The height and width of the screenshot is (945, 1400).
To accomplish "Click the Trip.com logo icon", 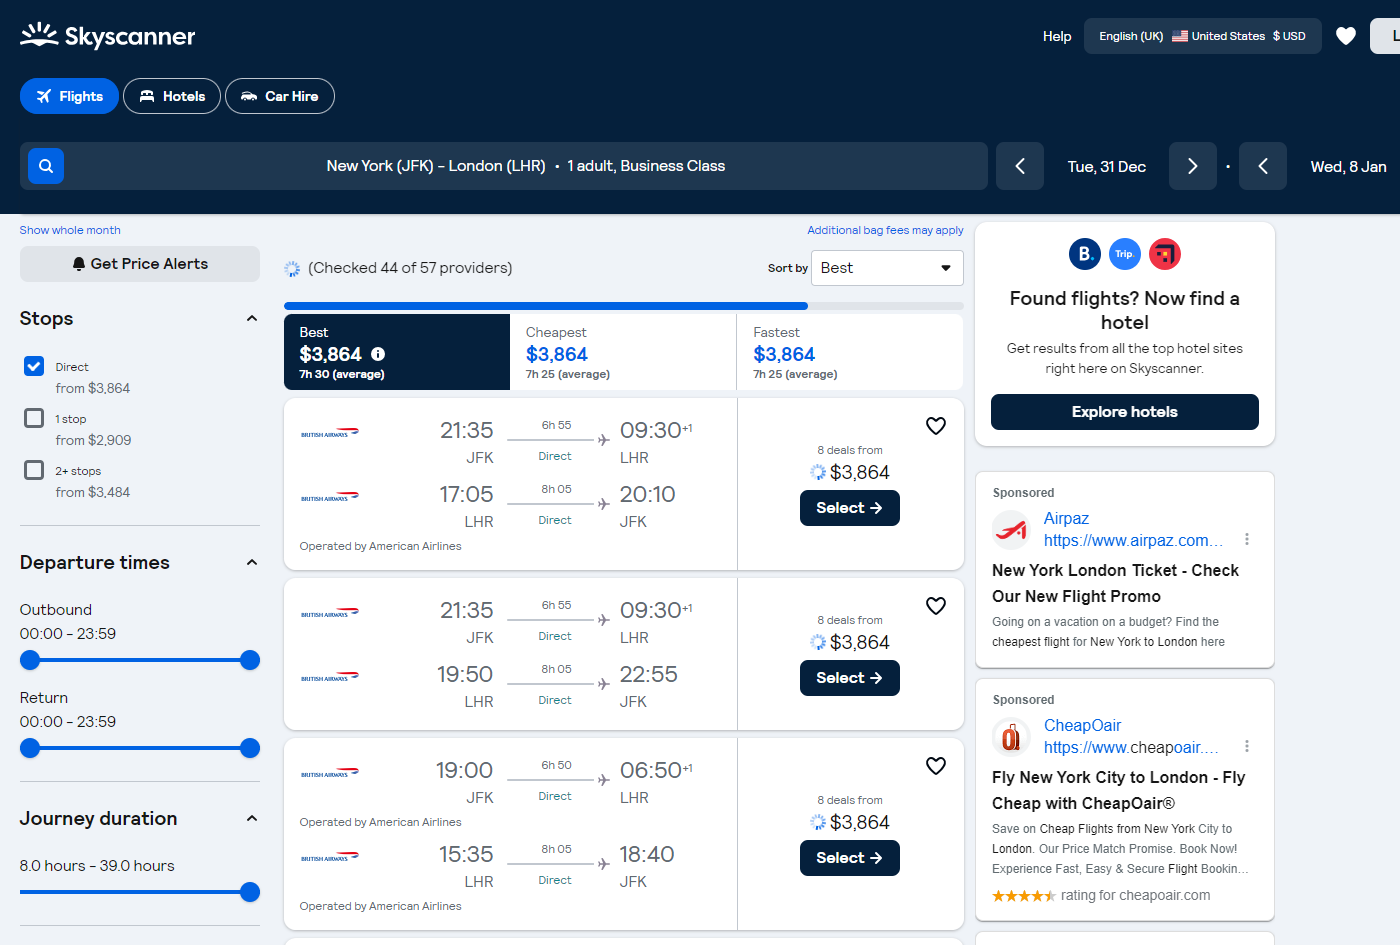I will (1125, 254).
